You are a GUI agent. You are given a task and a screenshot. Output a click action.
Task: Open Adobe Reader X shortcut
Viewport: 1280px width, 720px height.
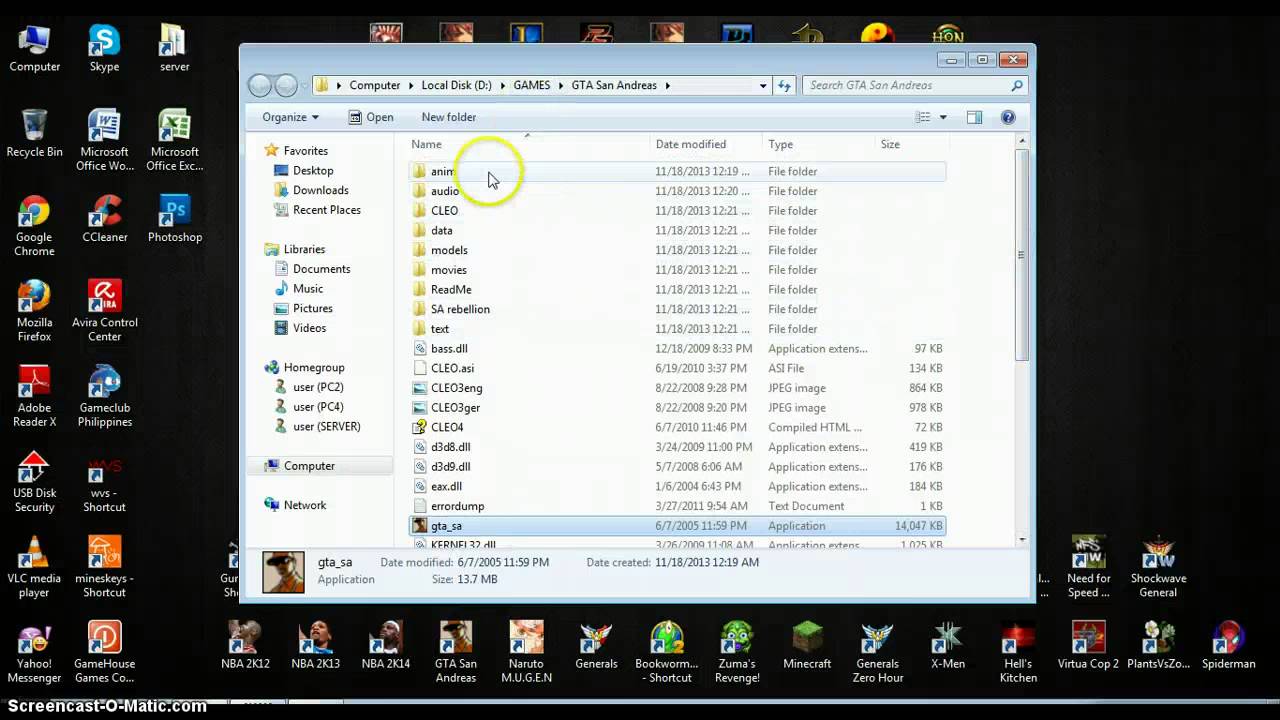click(34, 395)
